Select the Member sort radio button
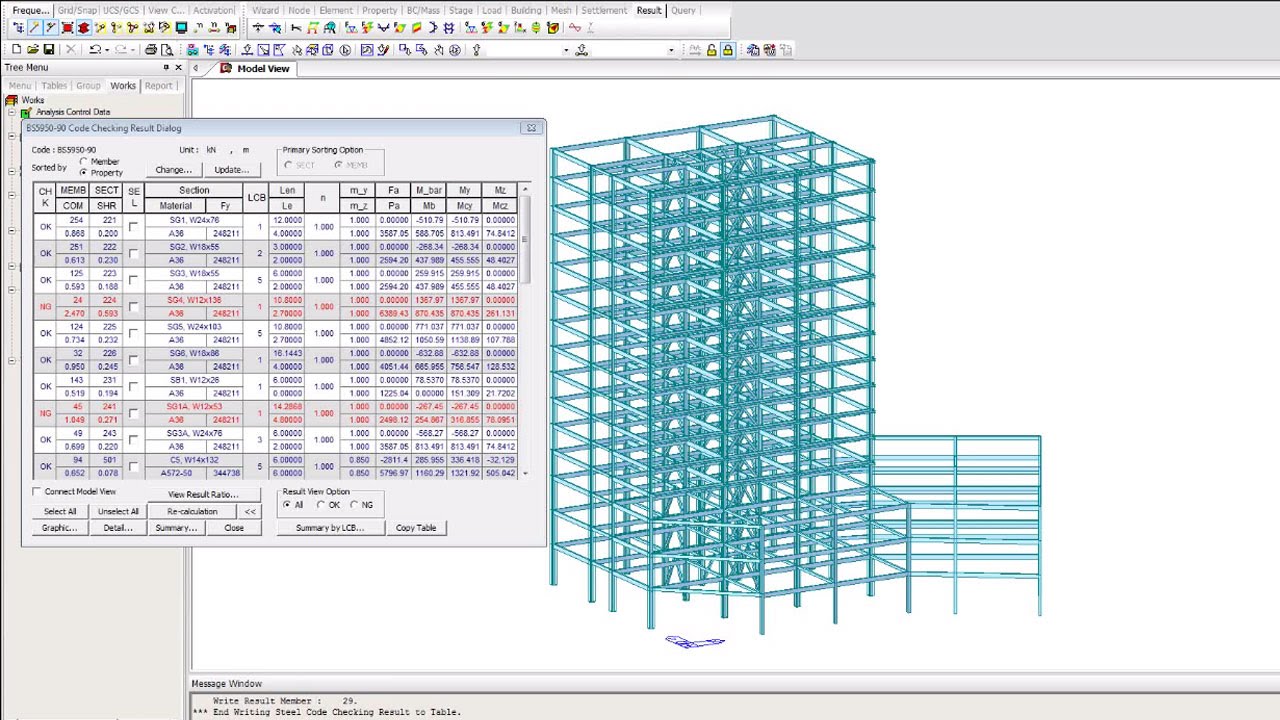Image resolution: width=1280 pixels, height=720 pixels. (x=83, y=162)
